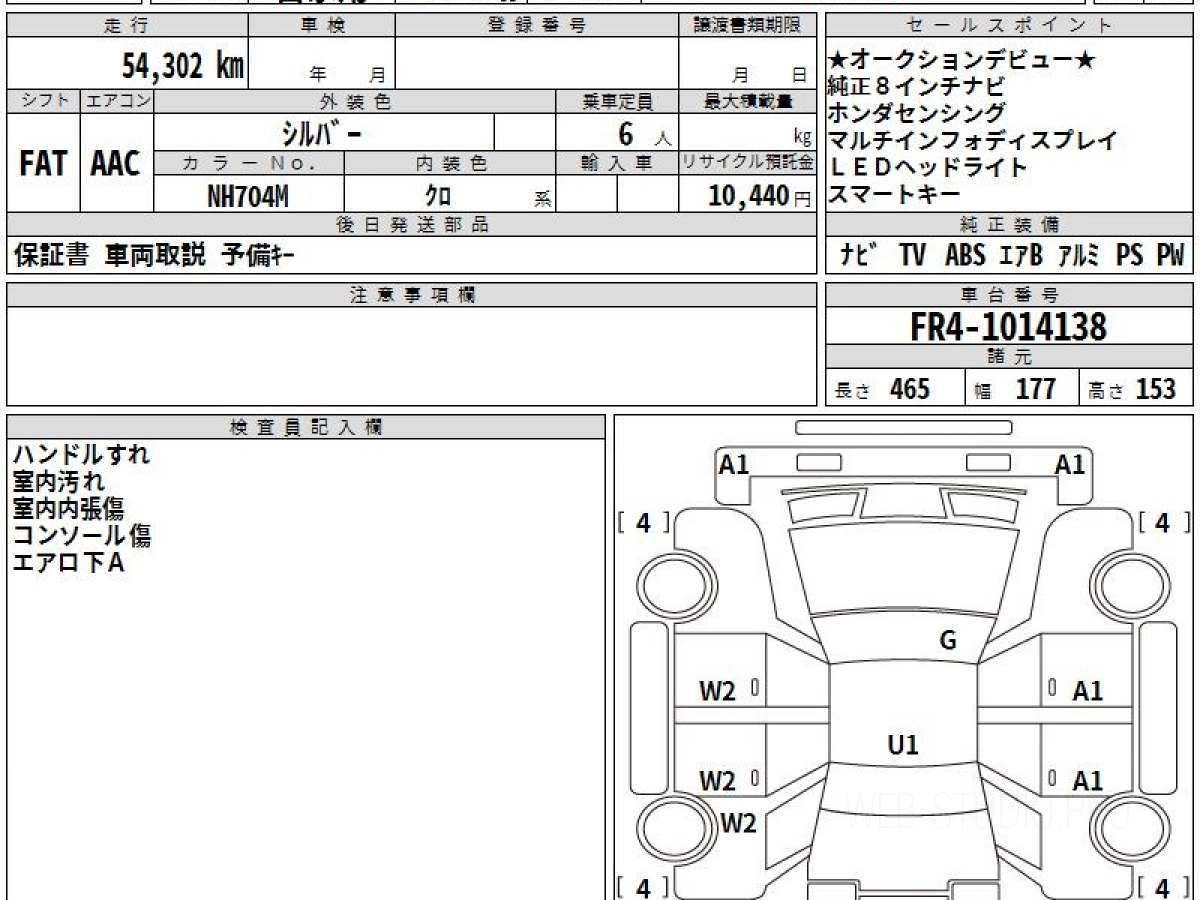Click the FAT shift value

click(x=43, y=163)
